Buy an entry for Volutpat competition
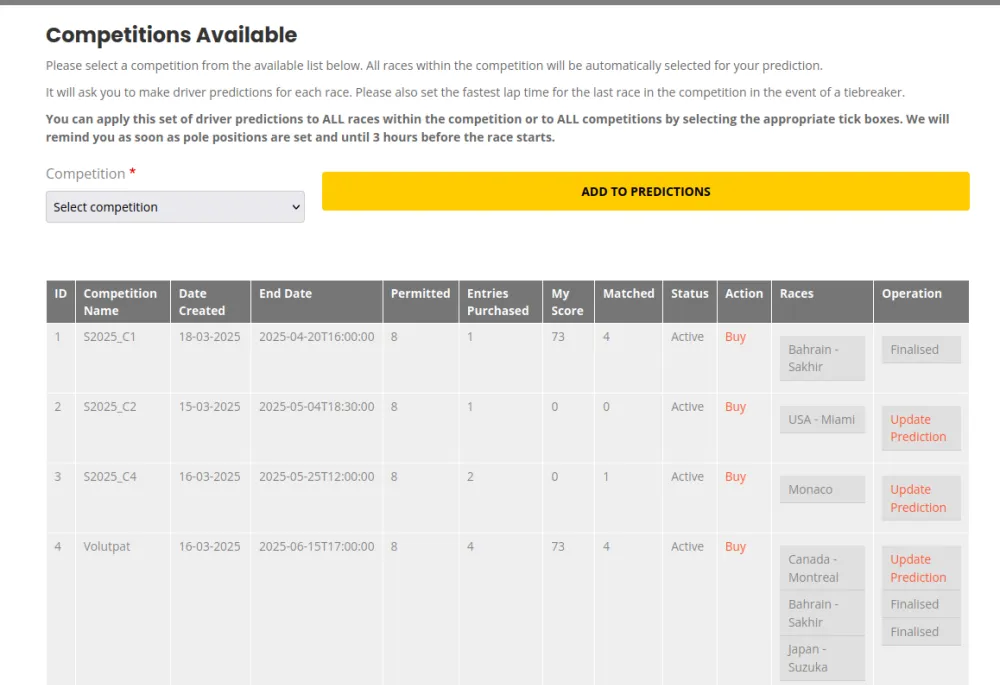Image resolution: width=1000 pixels, height=685 pixels. click(x=735, y=547)
